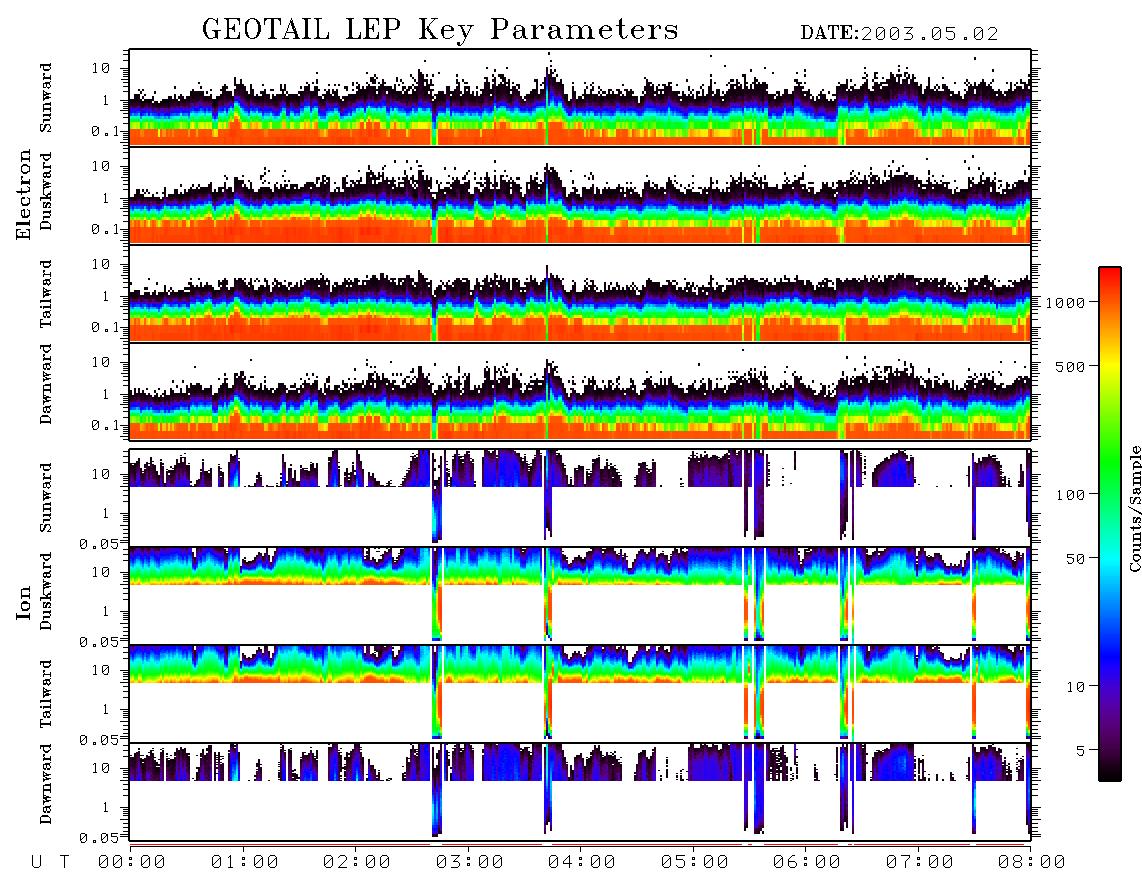Select the Ion Dawnward axis label
This screenshot has width=1142, height=880.
(x=46, y=784)
